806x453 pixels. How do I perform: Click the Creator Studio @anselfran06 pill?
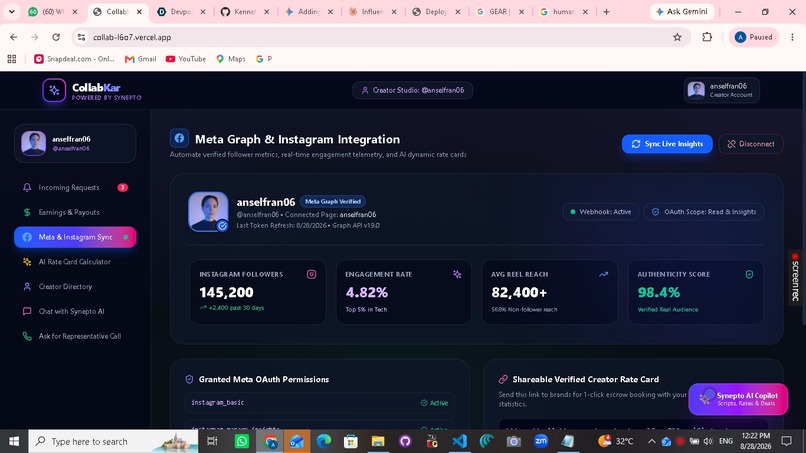413,90
